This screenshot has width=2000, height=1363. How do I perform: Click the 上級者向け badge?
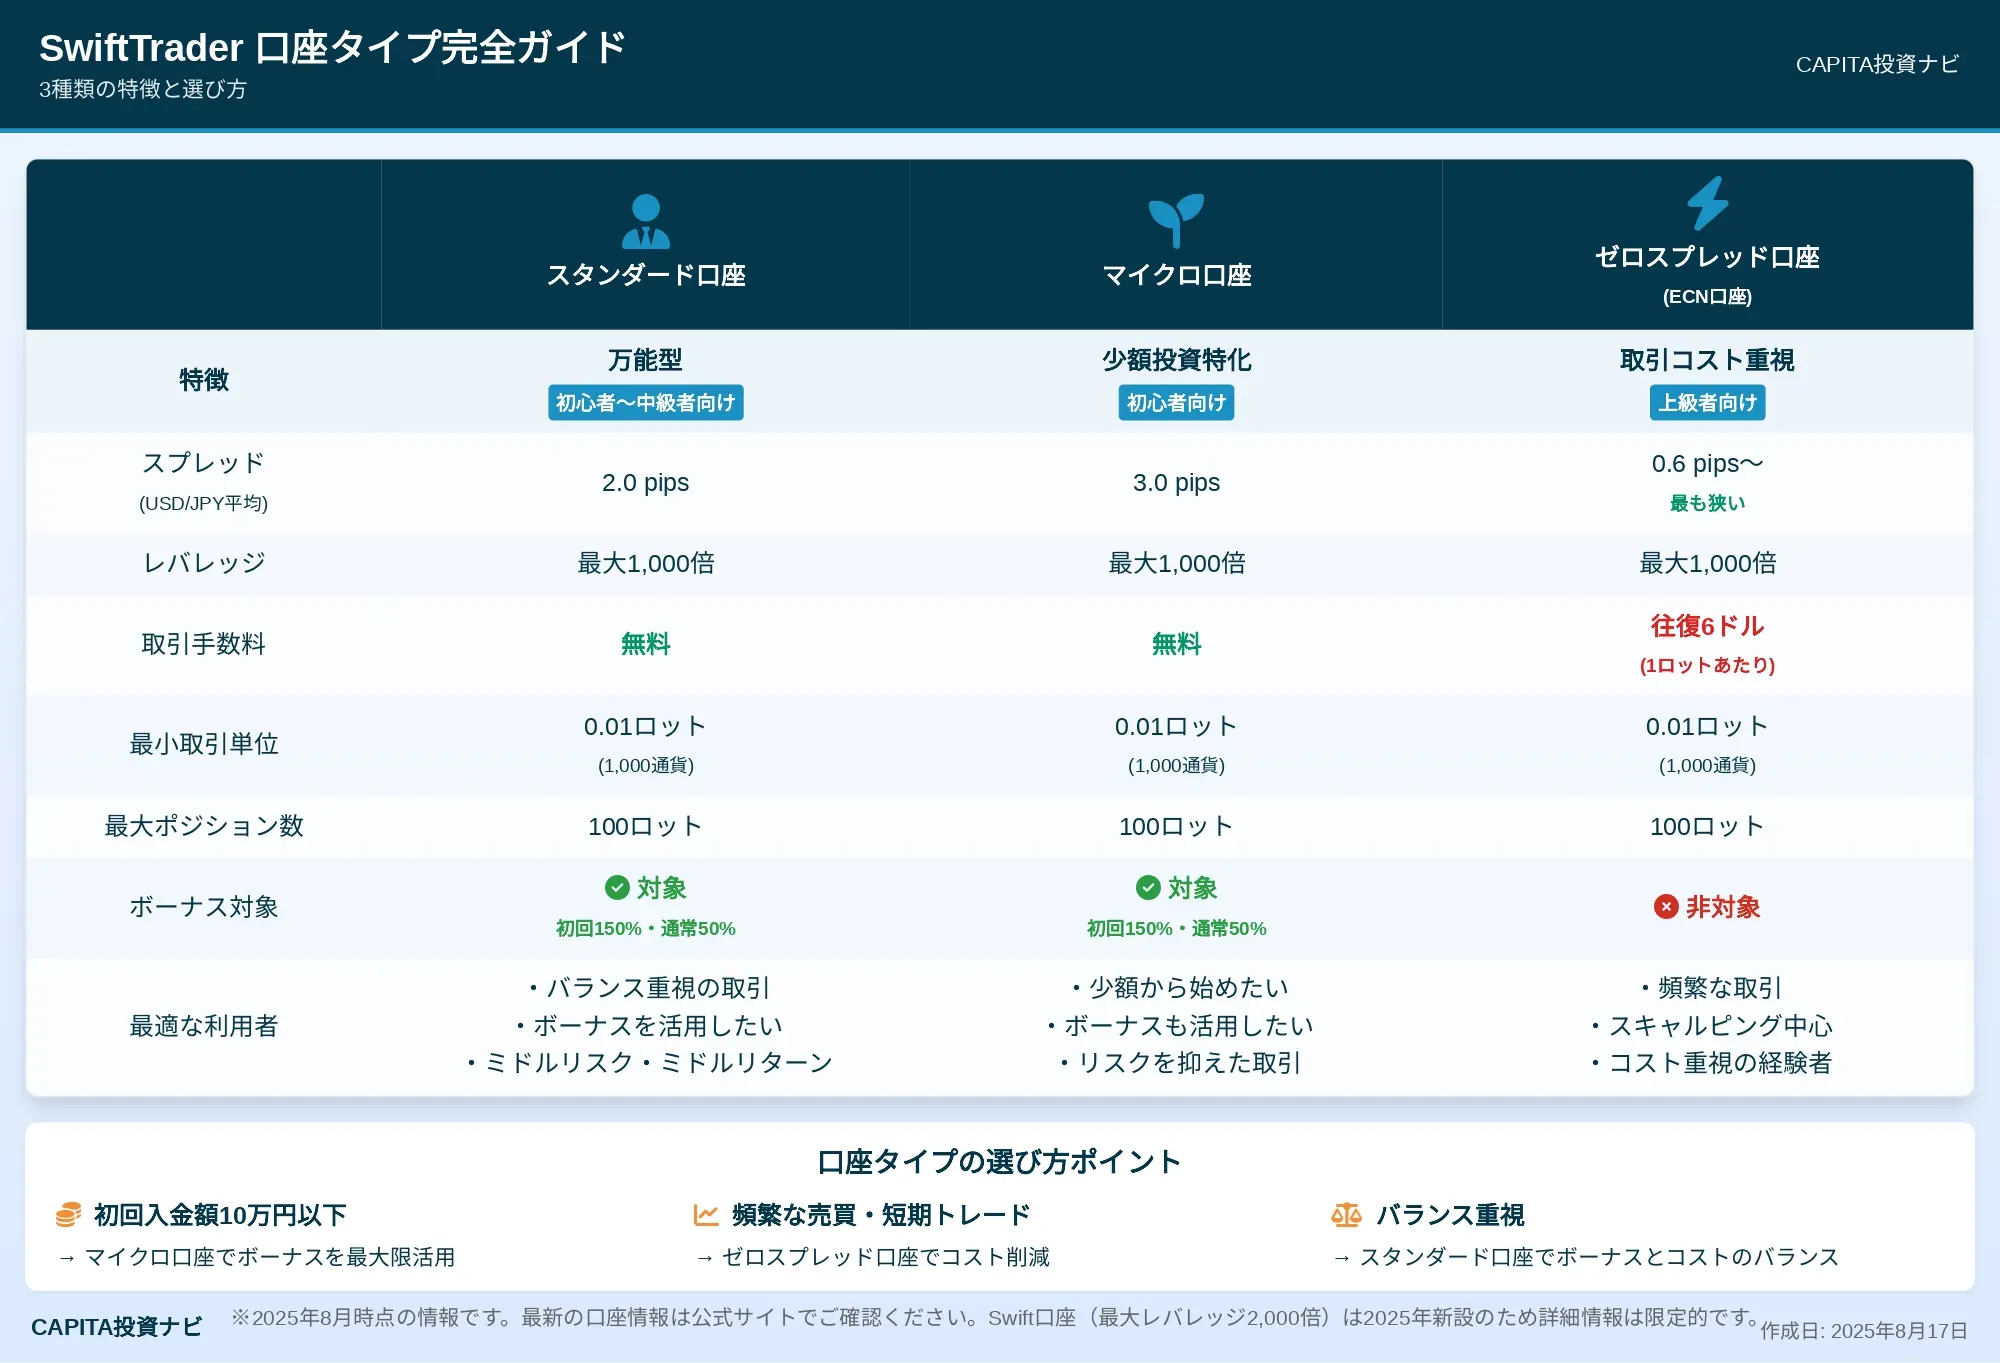click(x=1707, y=403)
